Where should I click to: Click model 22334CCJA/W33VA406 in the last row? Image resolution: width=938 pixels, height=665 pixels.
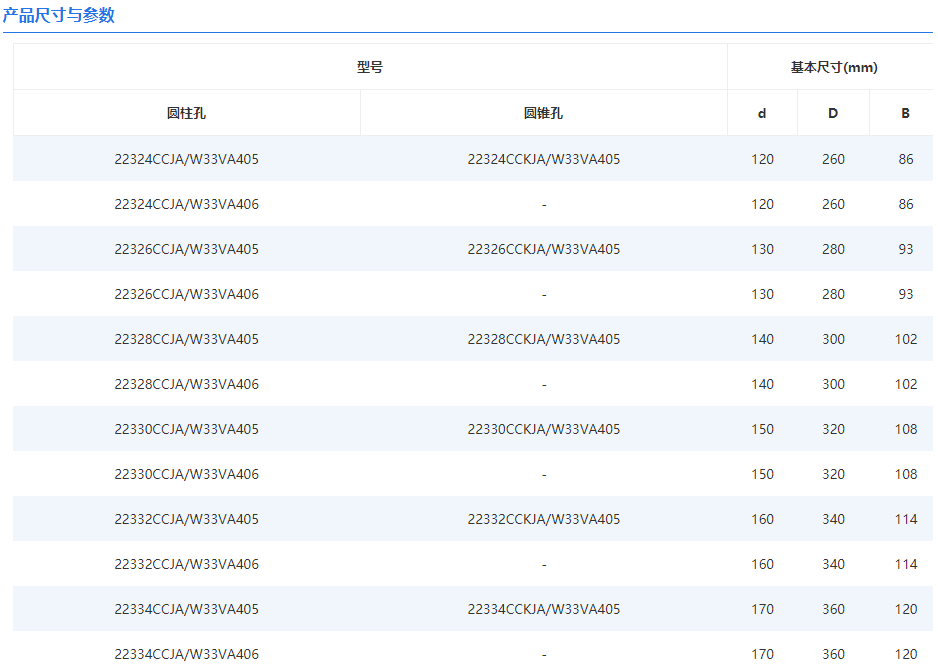point(186,654)
